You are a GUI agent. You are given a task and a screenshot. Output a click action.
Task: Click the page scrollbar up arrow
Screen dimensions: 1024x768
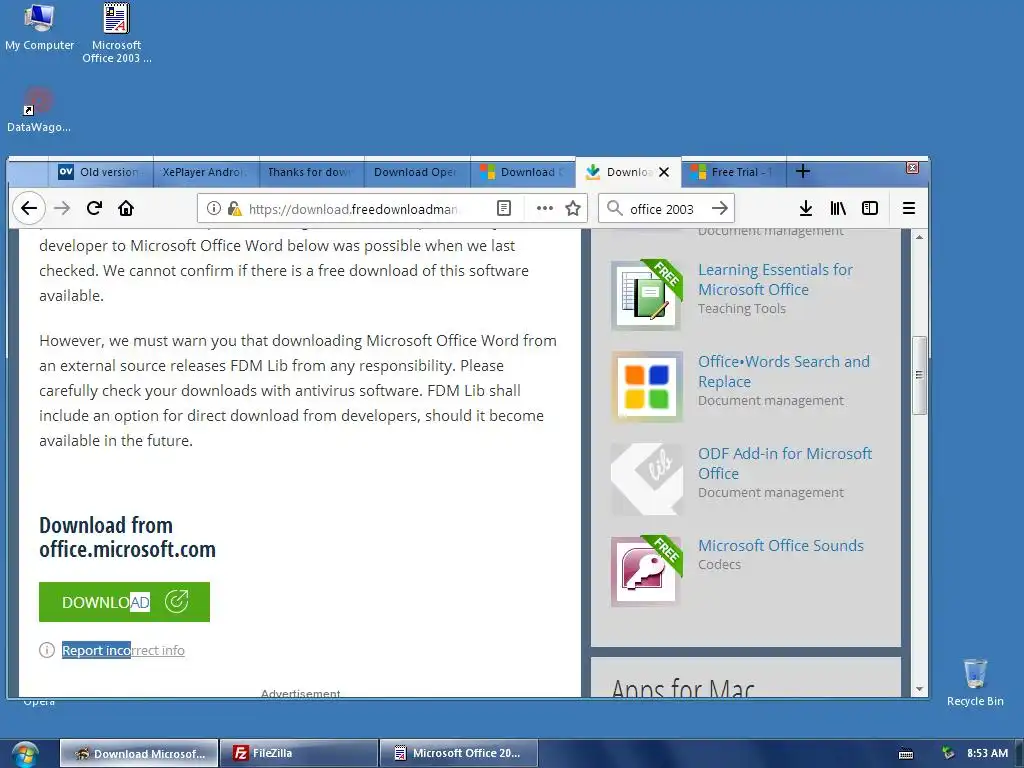pyautogui.click(x=920, y=237)
